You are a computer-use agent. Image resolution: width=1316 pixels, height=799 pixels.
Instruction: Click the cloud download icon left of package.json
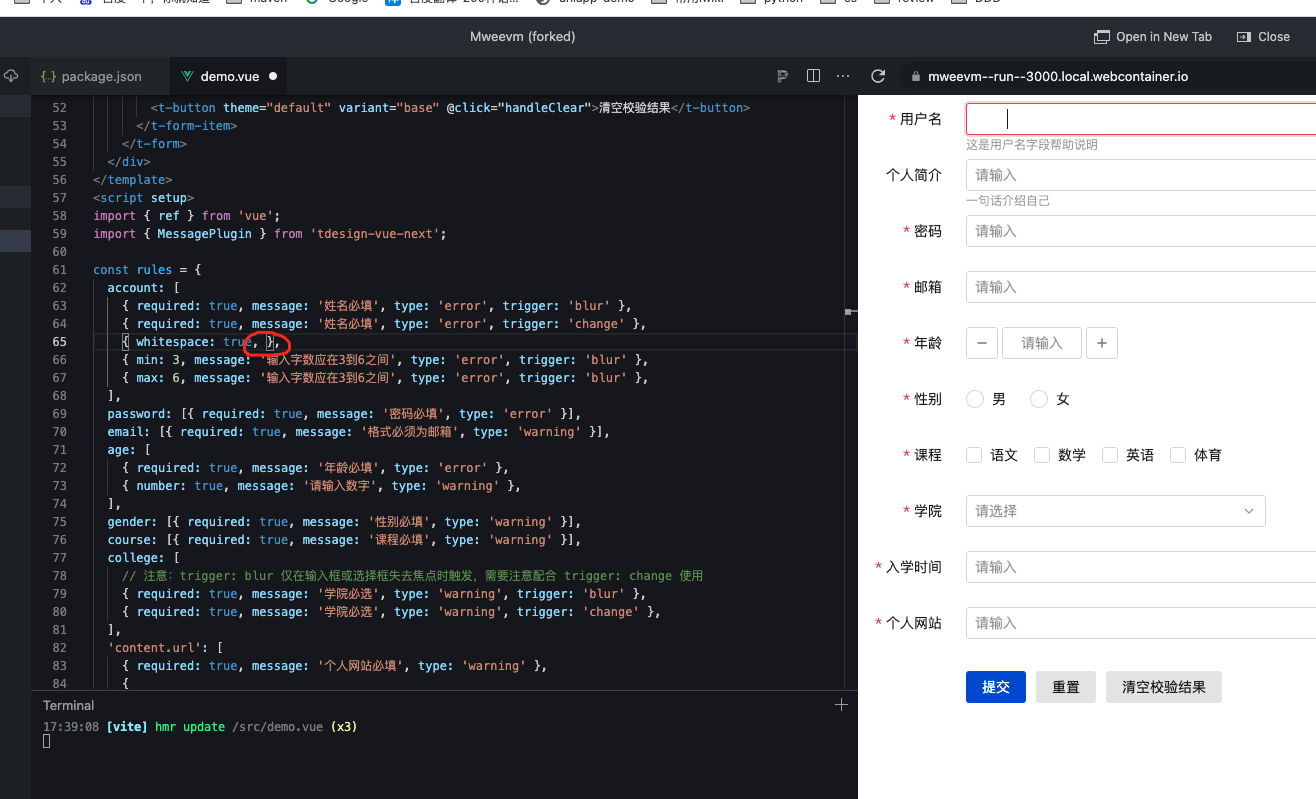(11, 76)
